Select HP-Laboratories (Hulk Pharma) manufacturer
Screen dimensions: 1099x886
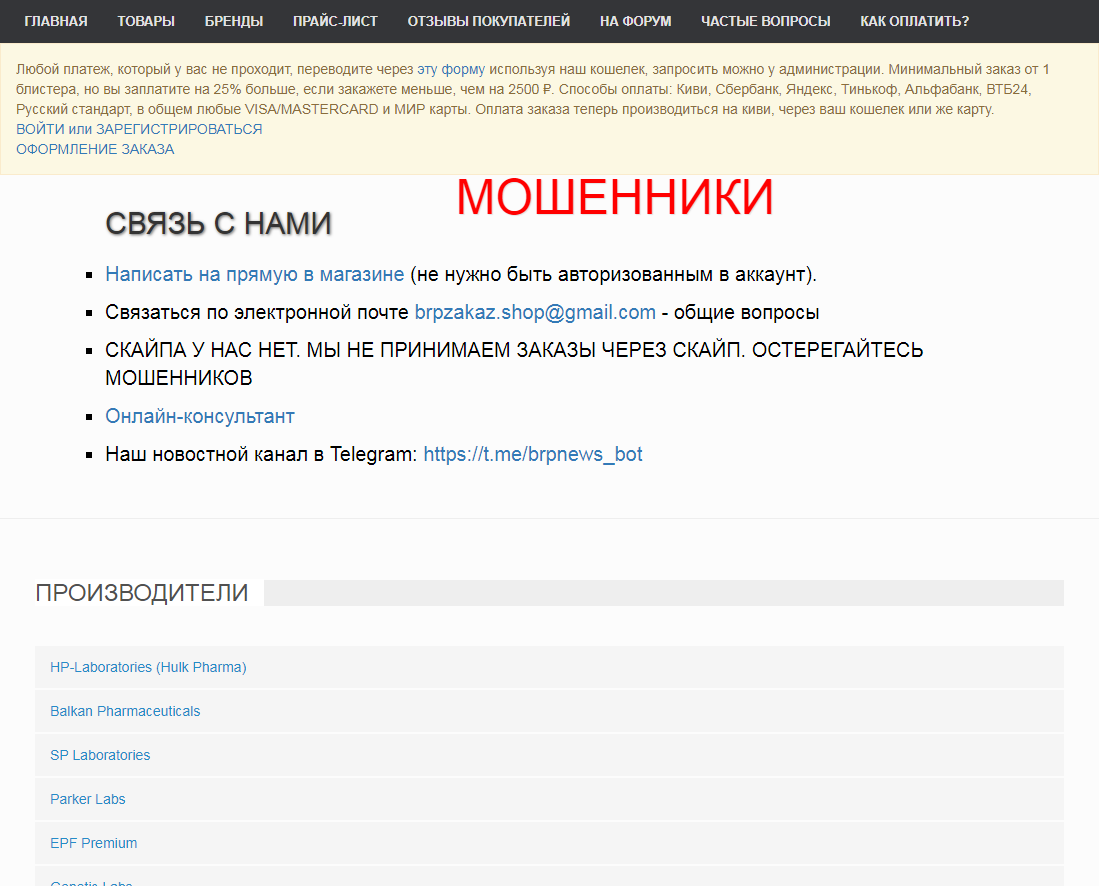click(148, 667)
